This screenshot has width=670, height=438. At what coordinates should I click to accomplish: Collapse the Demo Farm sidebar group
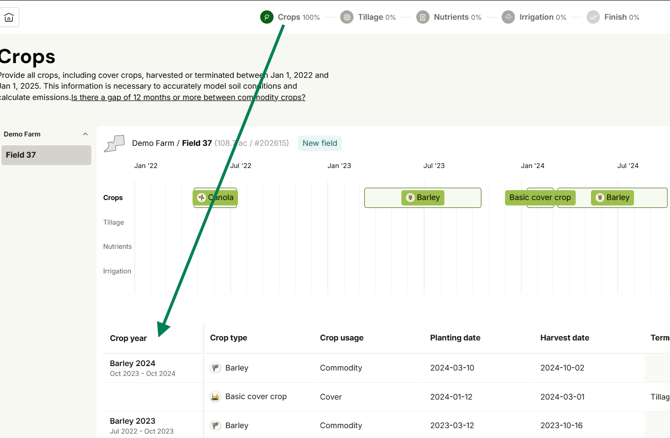[x=85, y=134]
